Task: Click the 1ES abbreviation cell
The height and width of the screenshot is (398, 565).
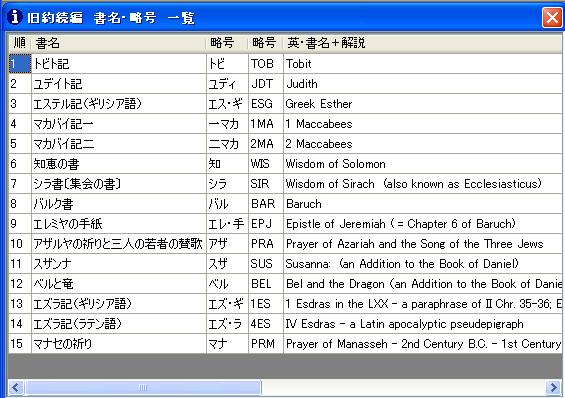Action: click(x=266, y=304)
